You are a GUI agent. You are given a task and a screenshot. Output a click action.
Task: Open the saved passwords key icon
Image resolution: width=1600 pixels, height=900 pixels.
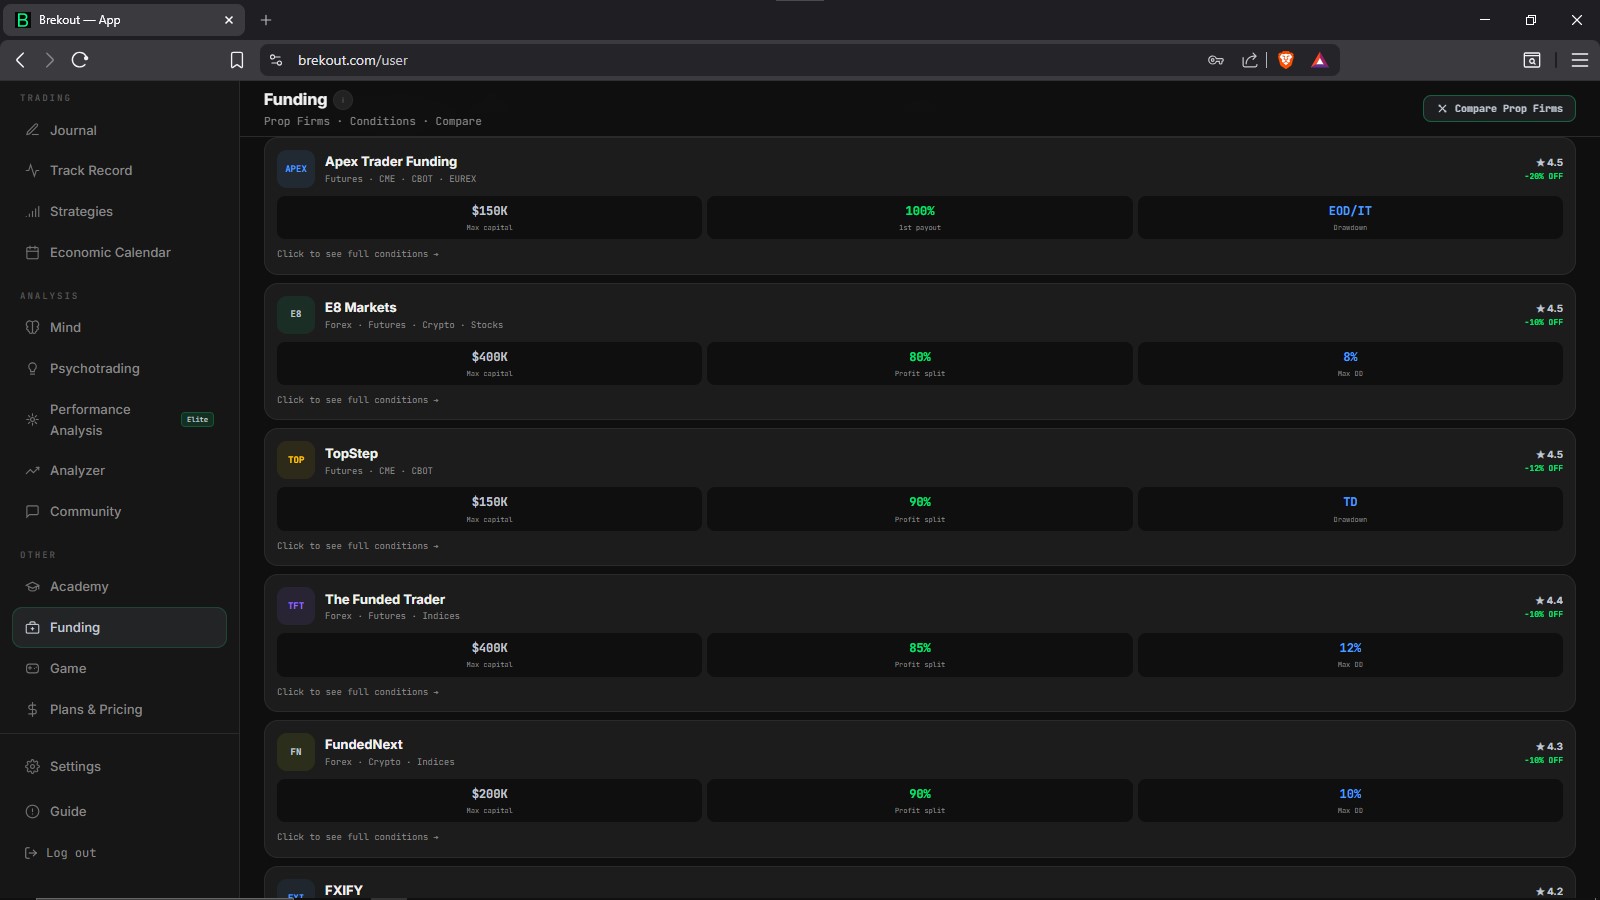(1216, 60)
